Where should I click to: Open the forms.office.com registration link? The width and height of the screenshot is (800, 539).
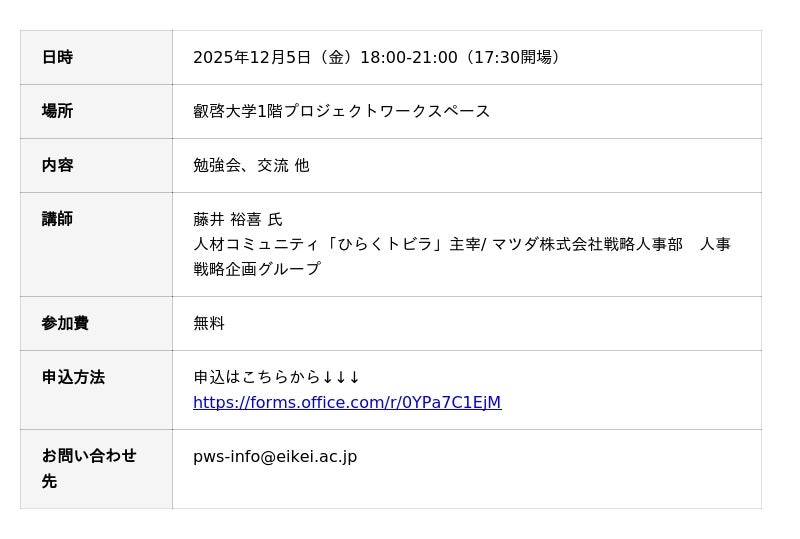(347, 403)
